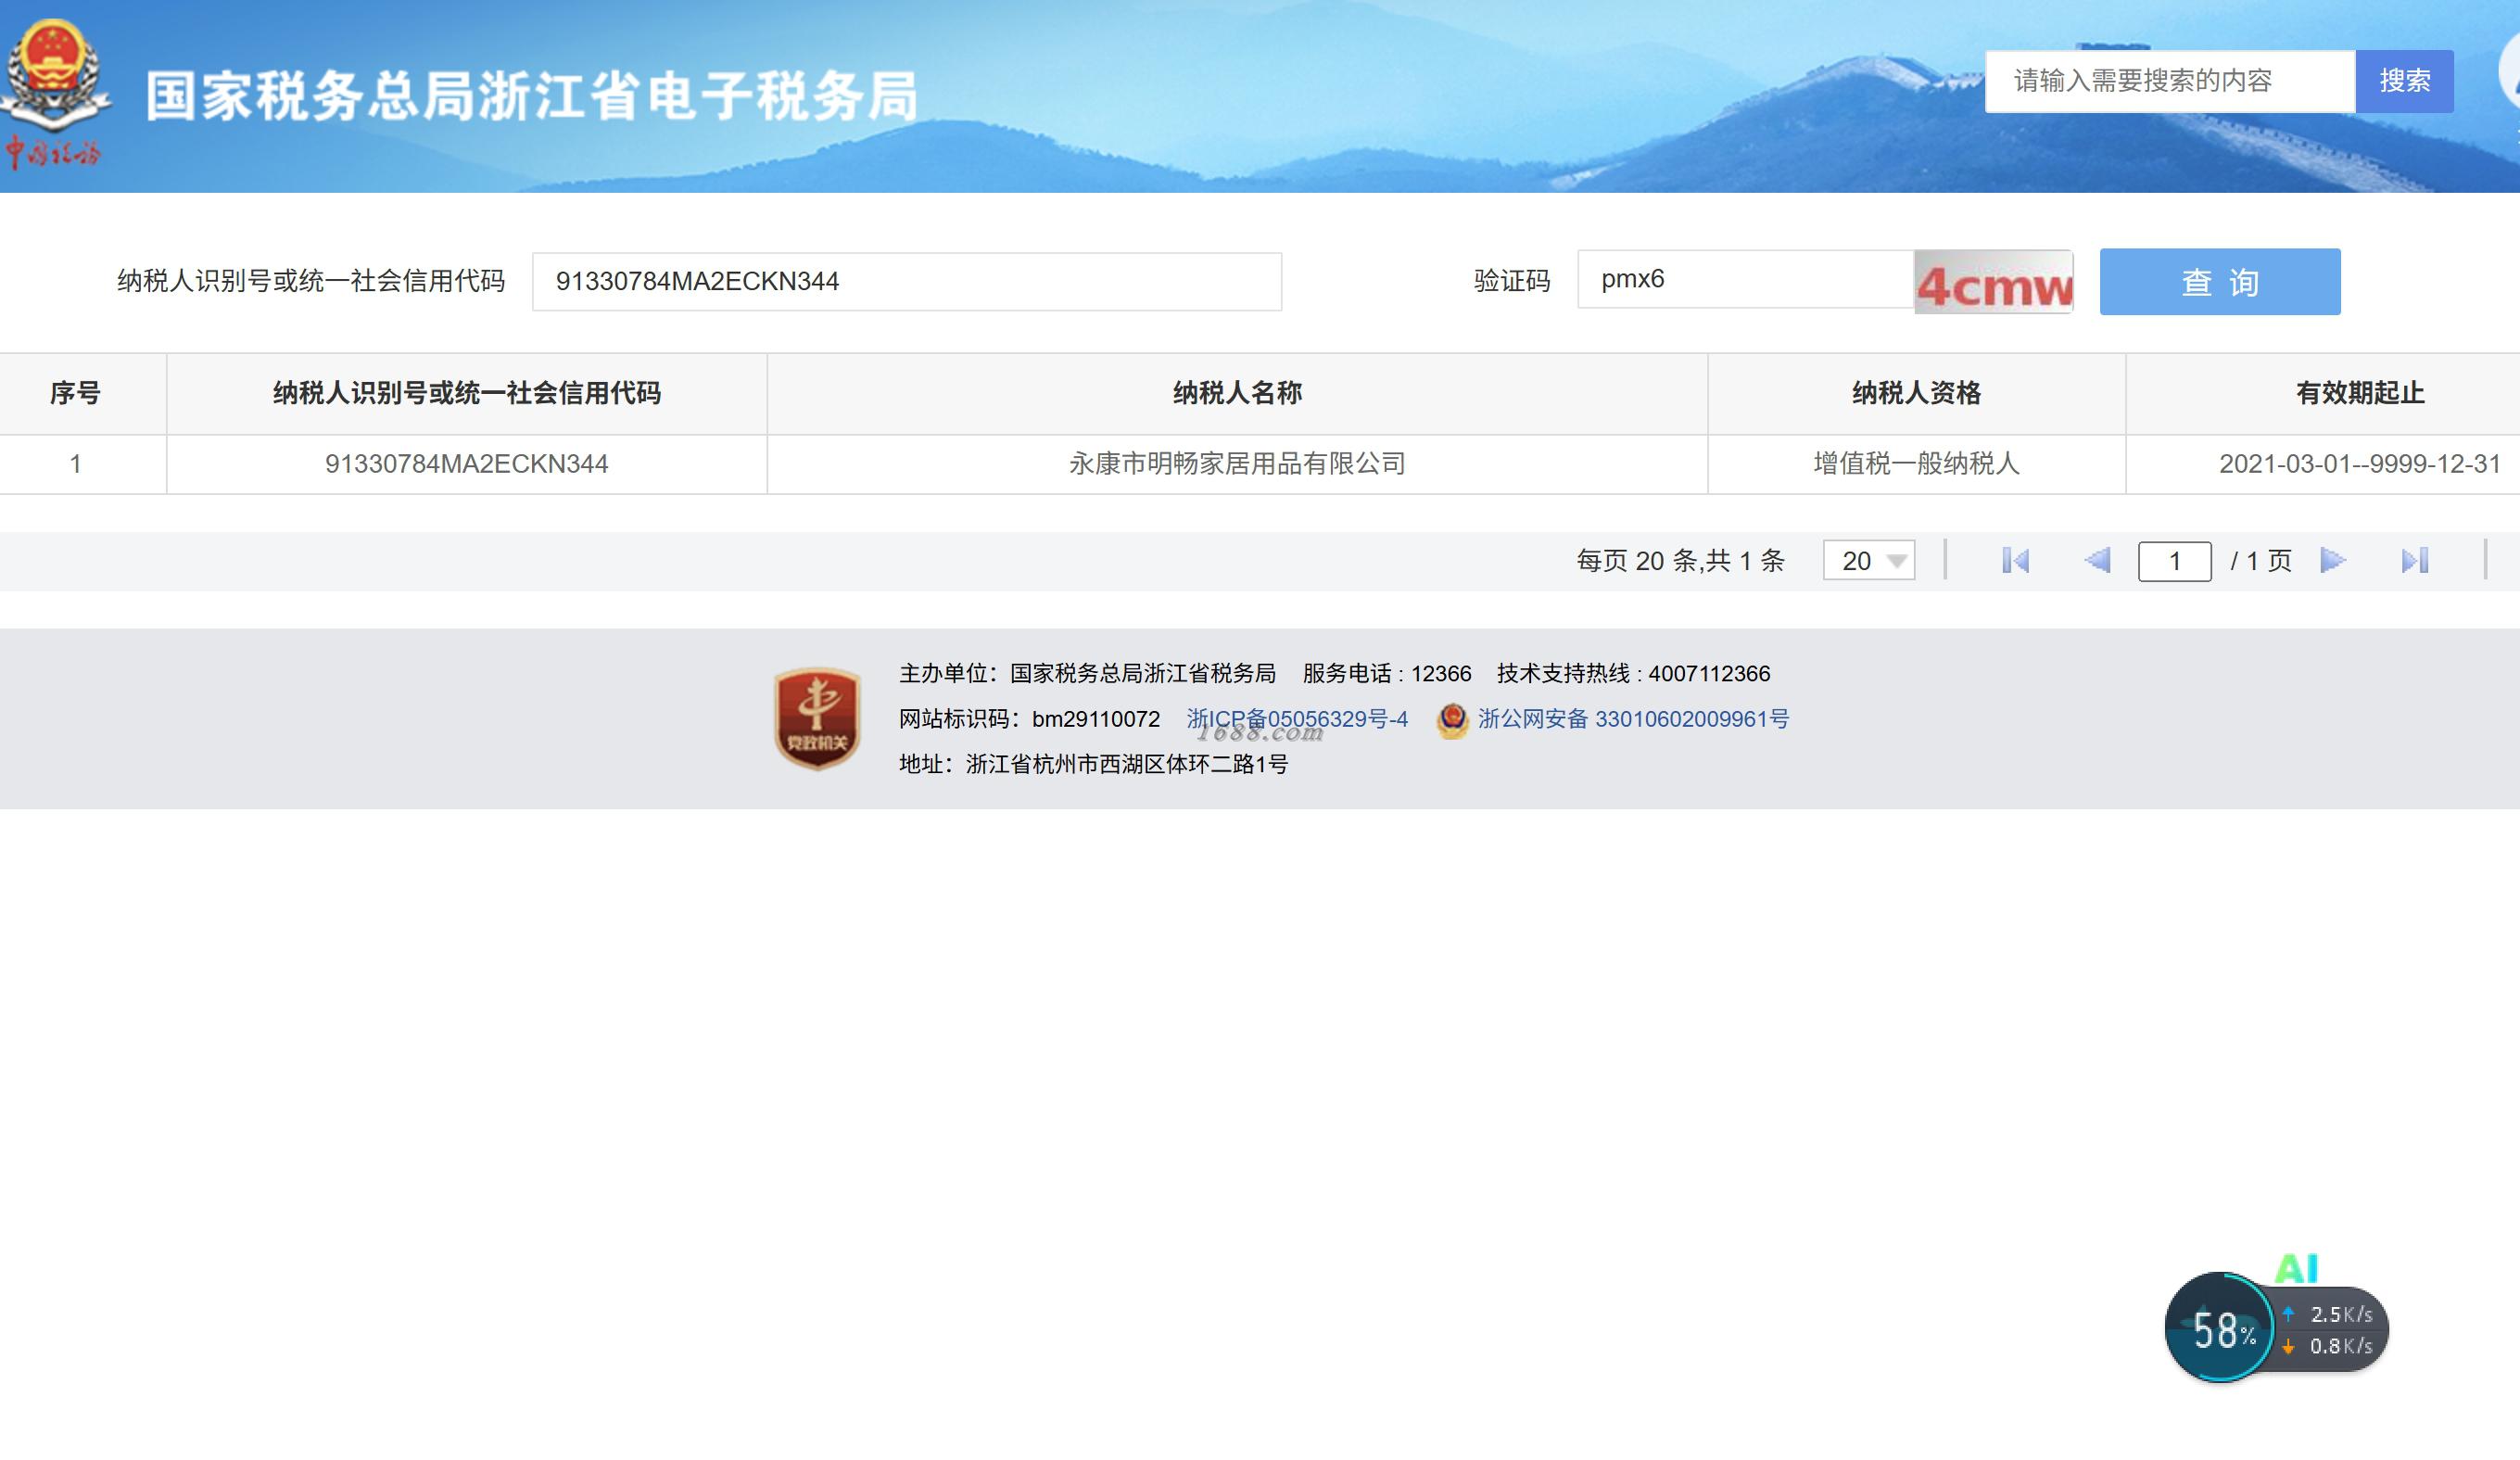The image size is (2520, 1460).
Task: Click the 纳税人名称 column header
Action: coord(1237,394)
